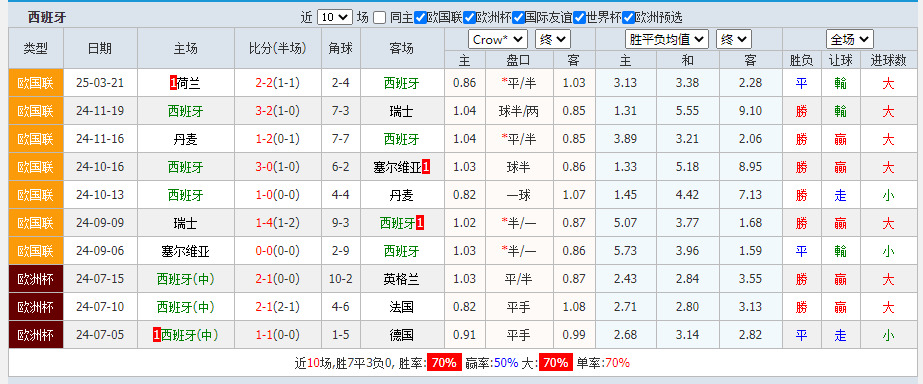Viewport: 923px width, 384px height.
Task: Open the 全场 dropdown
Action: point(849,39)
